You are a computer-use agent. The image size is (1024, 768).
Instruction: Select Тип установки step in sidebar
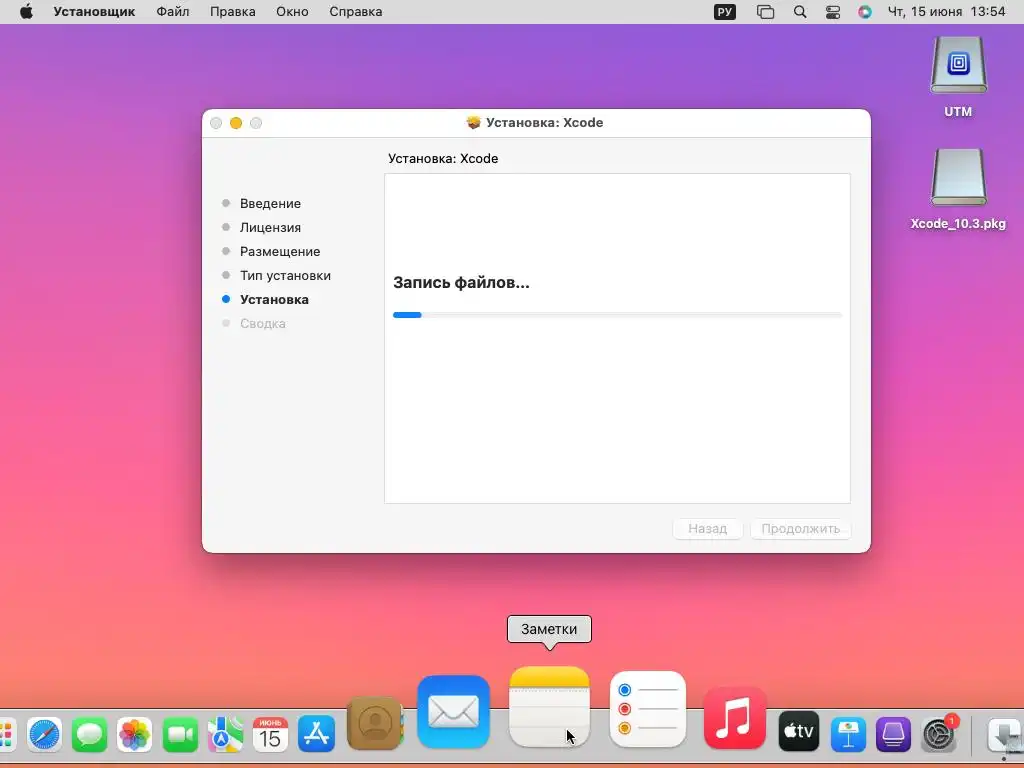[285, 276]
